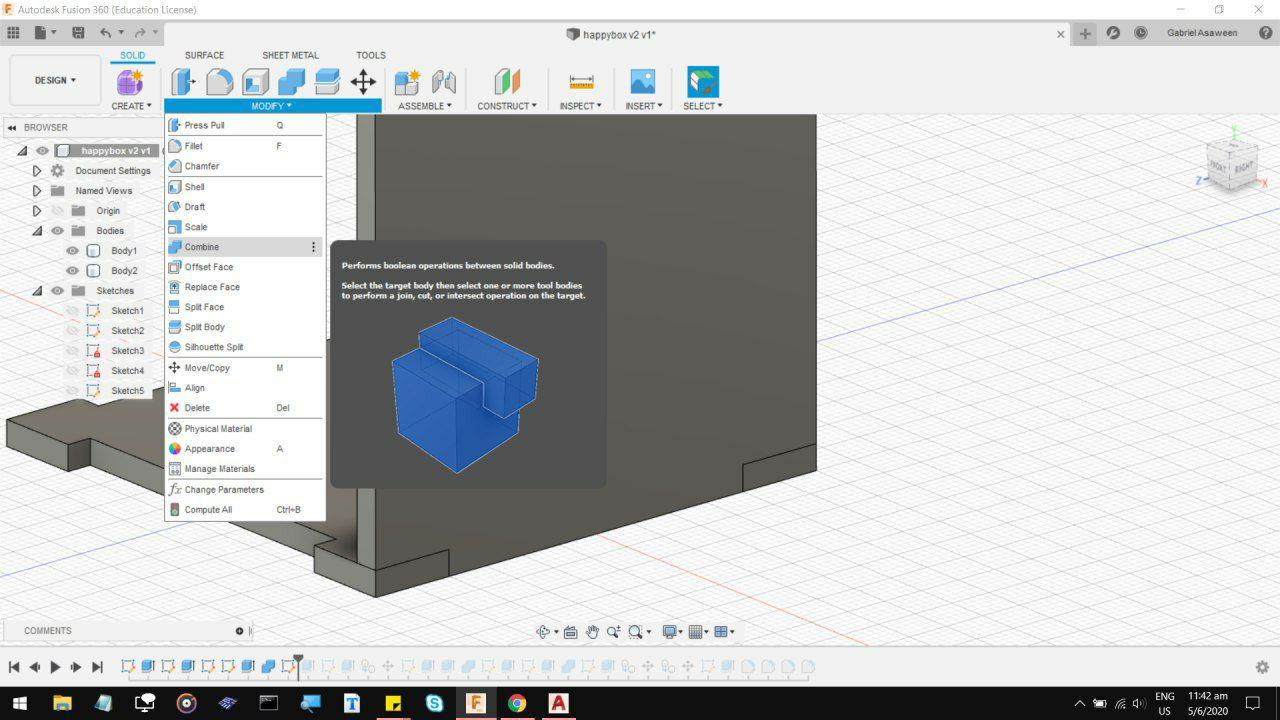Click the Orbit navigation tool

coord(543,632)
